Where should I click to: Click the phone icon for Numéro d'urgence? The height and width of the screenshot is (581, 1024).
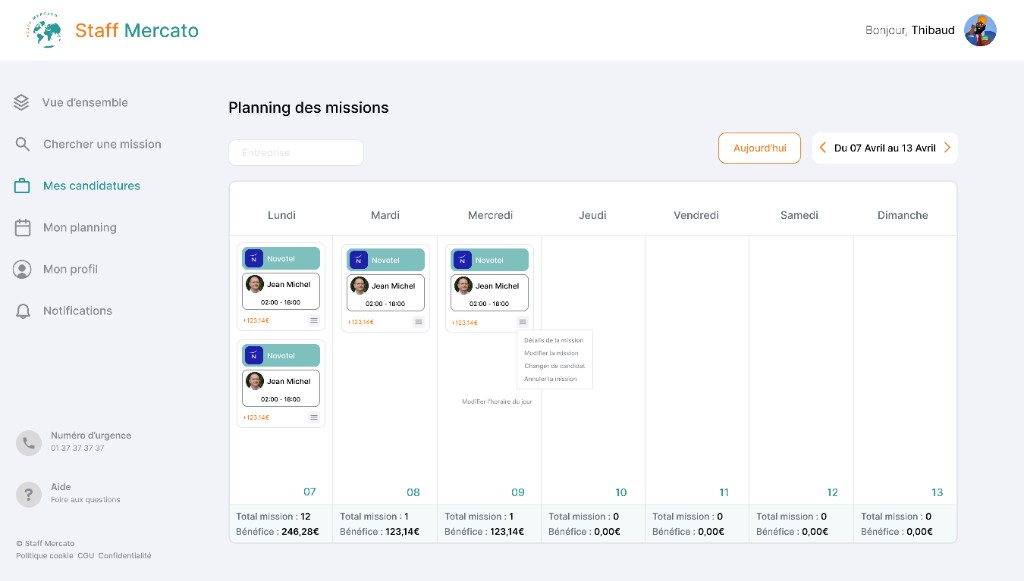(x=29, y=443)
